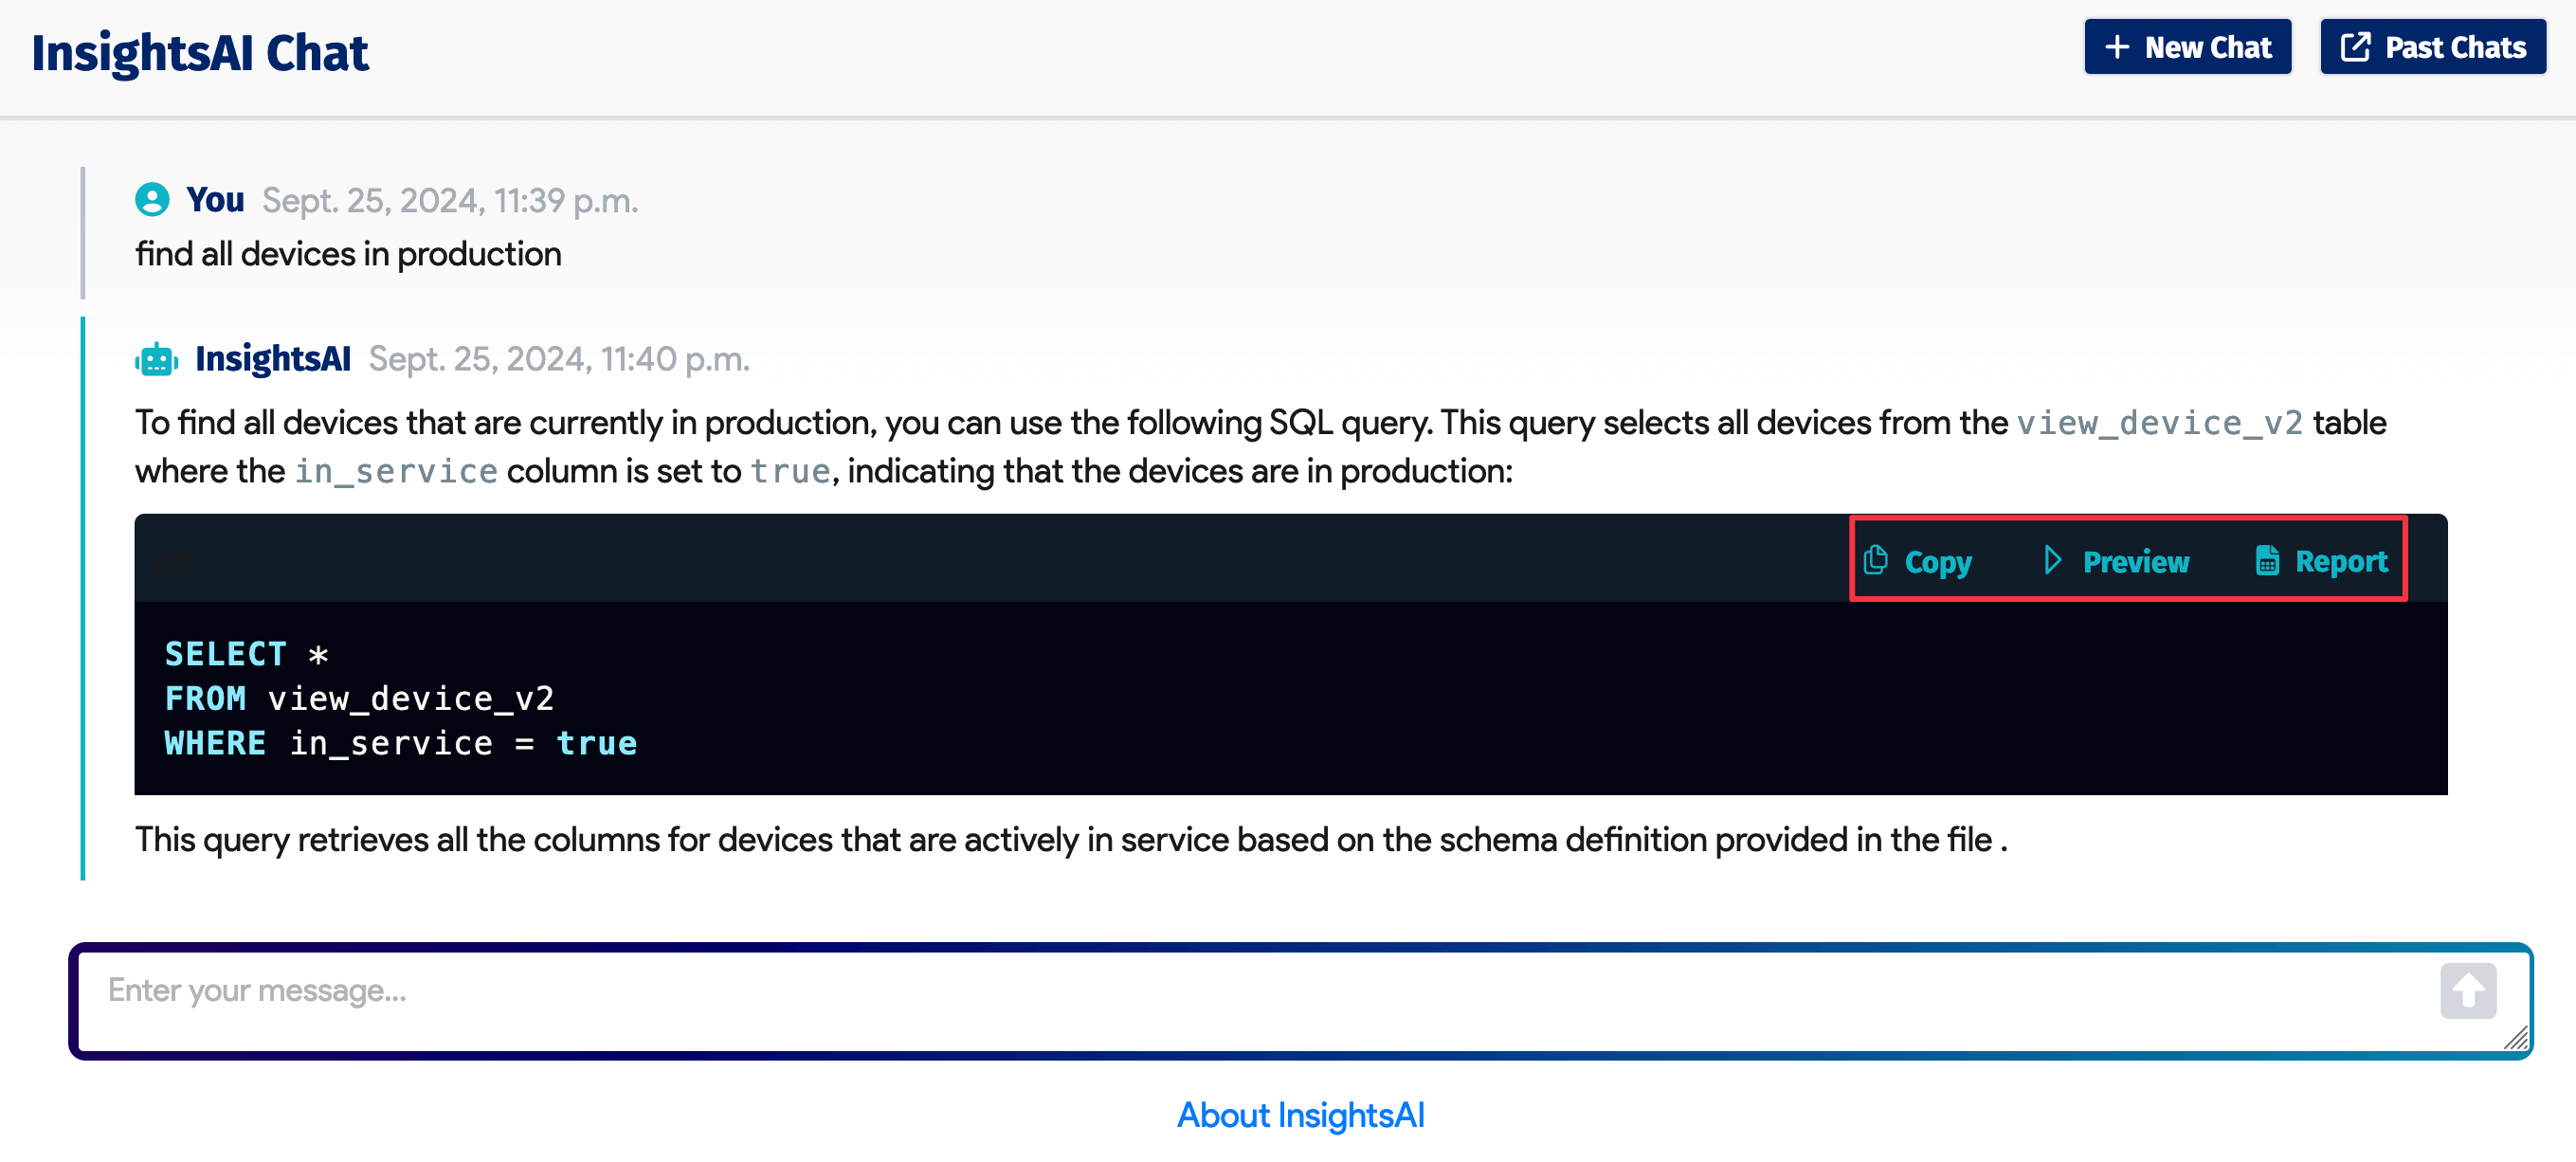Click the Sept. 25, 2024, 11:40 p.m. timestamp
2576x1162 pixels.
pyautogui.click(x=559, y=359)
